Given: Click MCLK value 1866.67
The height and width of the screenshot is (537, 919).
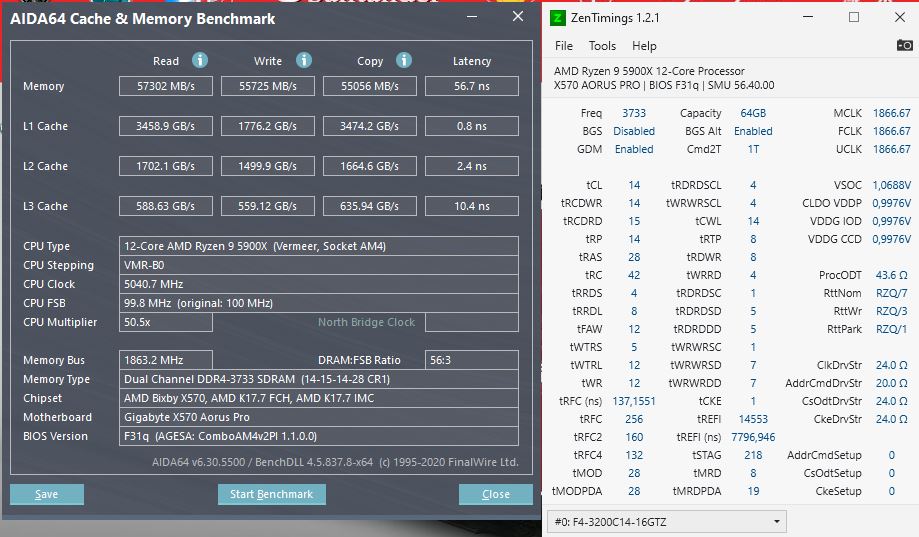Looking at the screenshot, I should (x=891, y=113).
